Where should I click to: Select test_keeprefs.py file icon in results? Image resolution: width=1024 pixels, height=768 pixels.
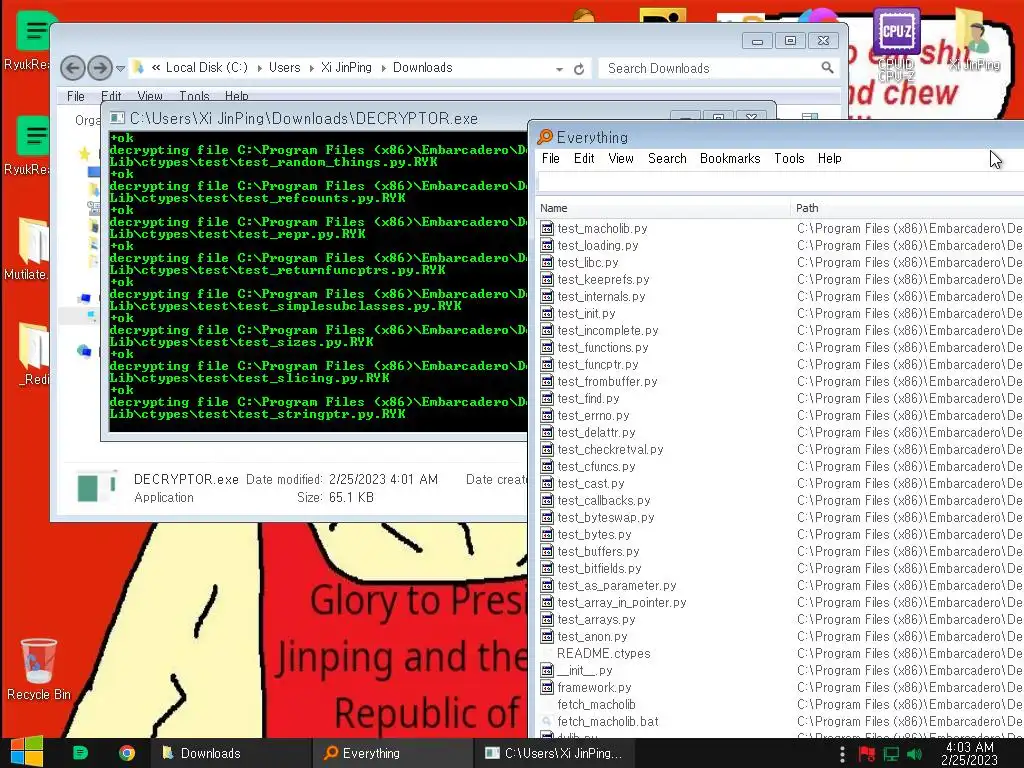pos(547,280)
